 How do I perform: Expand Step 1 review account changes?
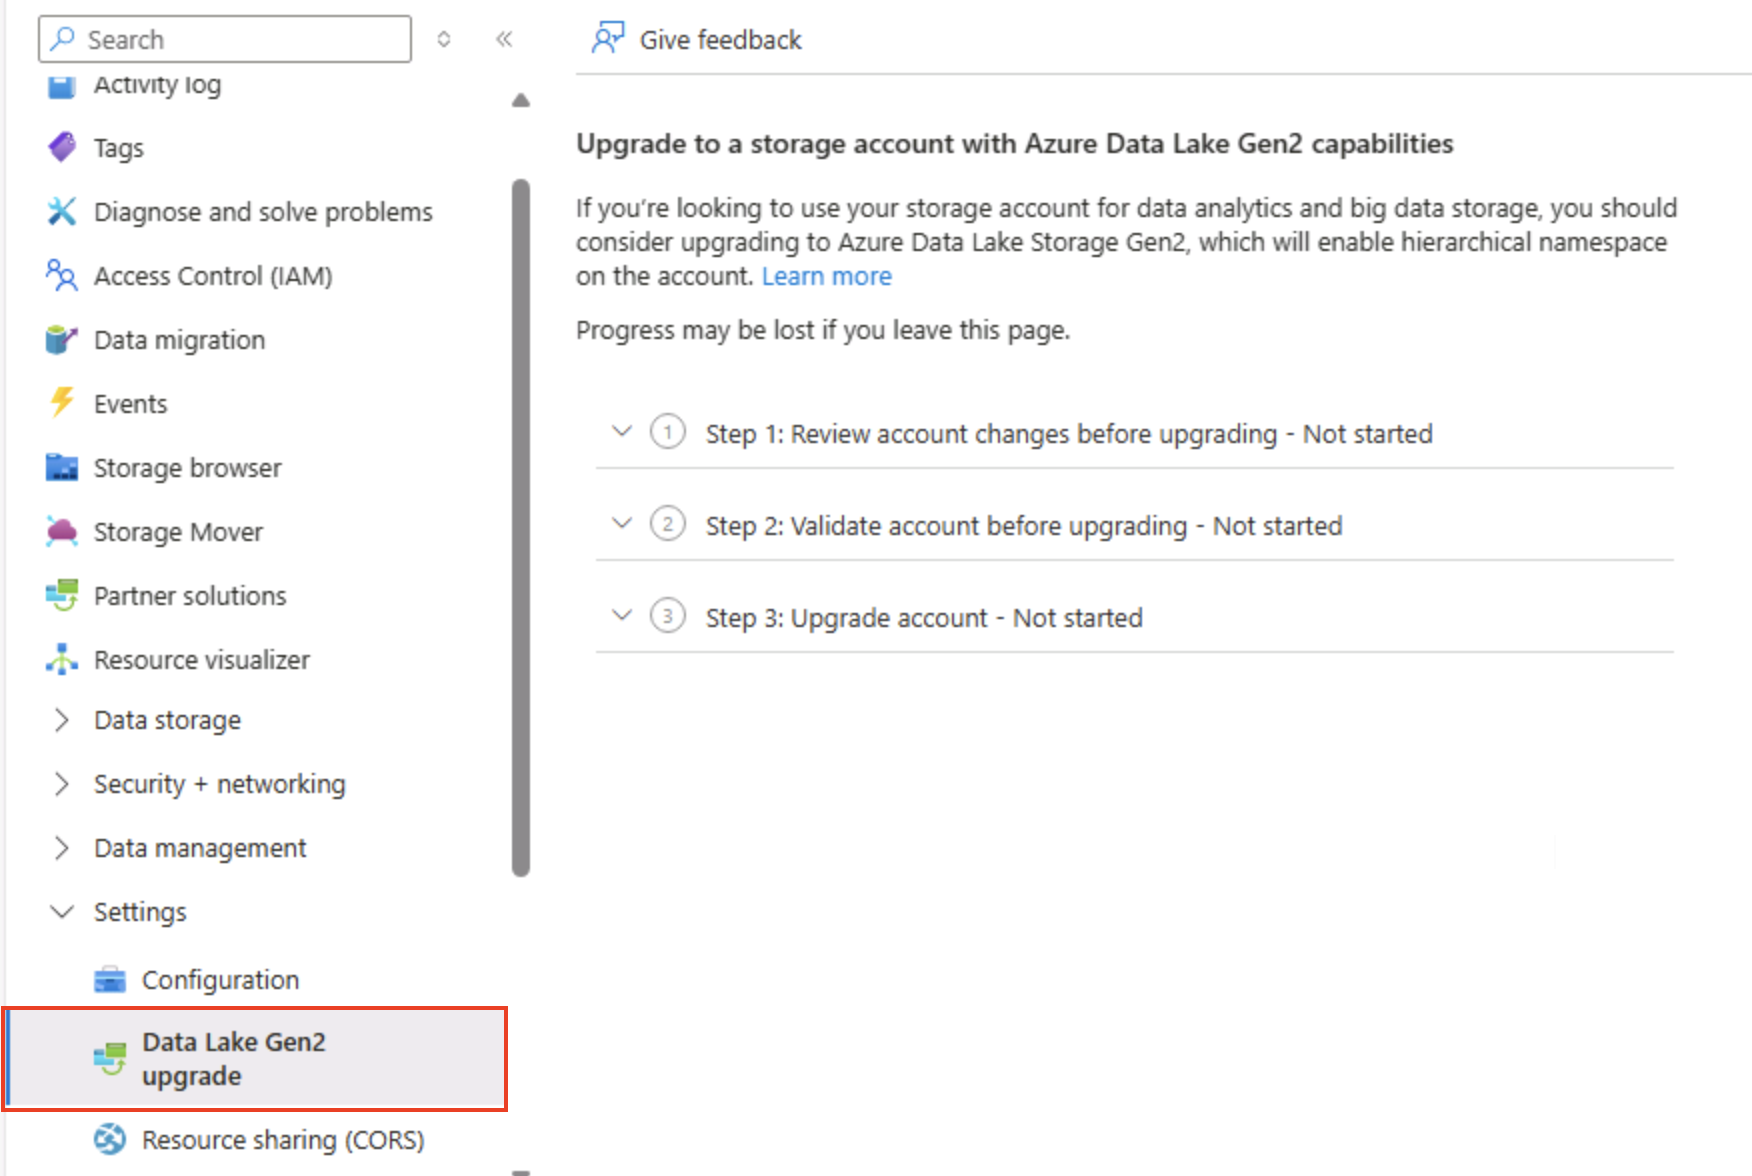[x=621, y=431]
